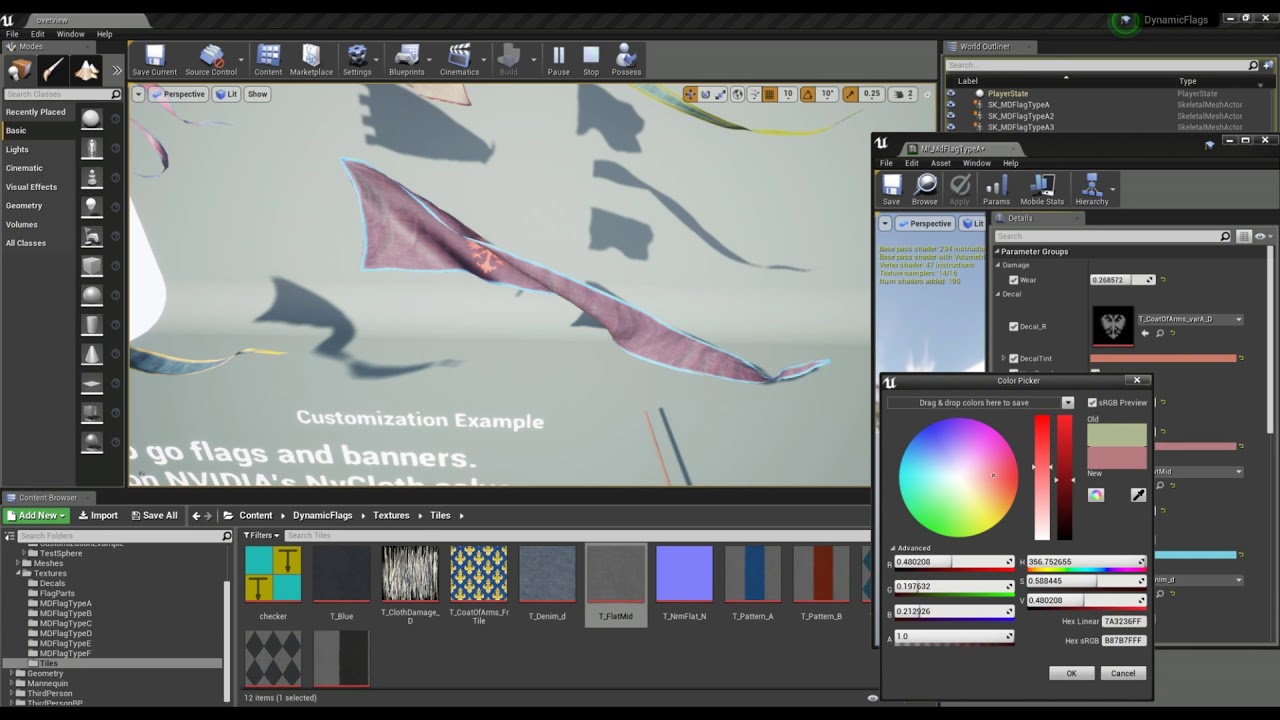Click Save All in Content Browser
Image resolution: width=1280 pixels, height=720 pixels.
click(x=153, y=516)
